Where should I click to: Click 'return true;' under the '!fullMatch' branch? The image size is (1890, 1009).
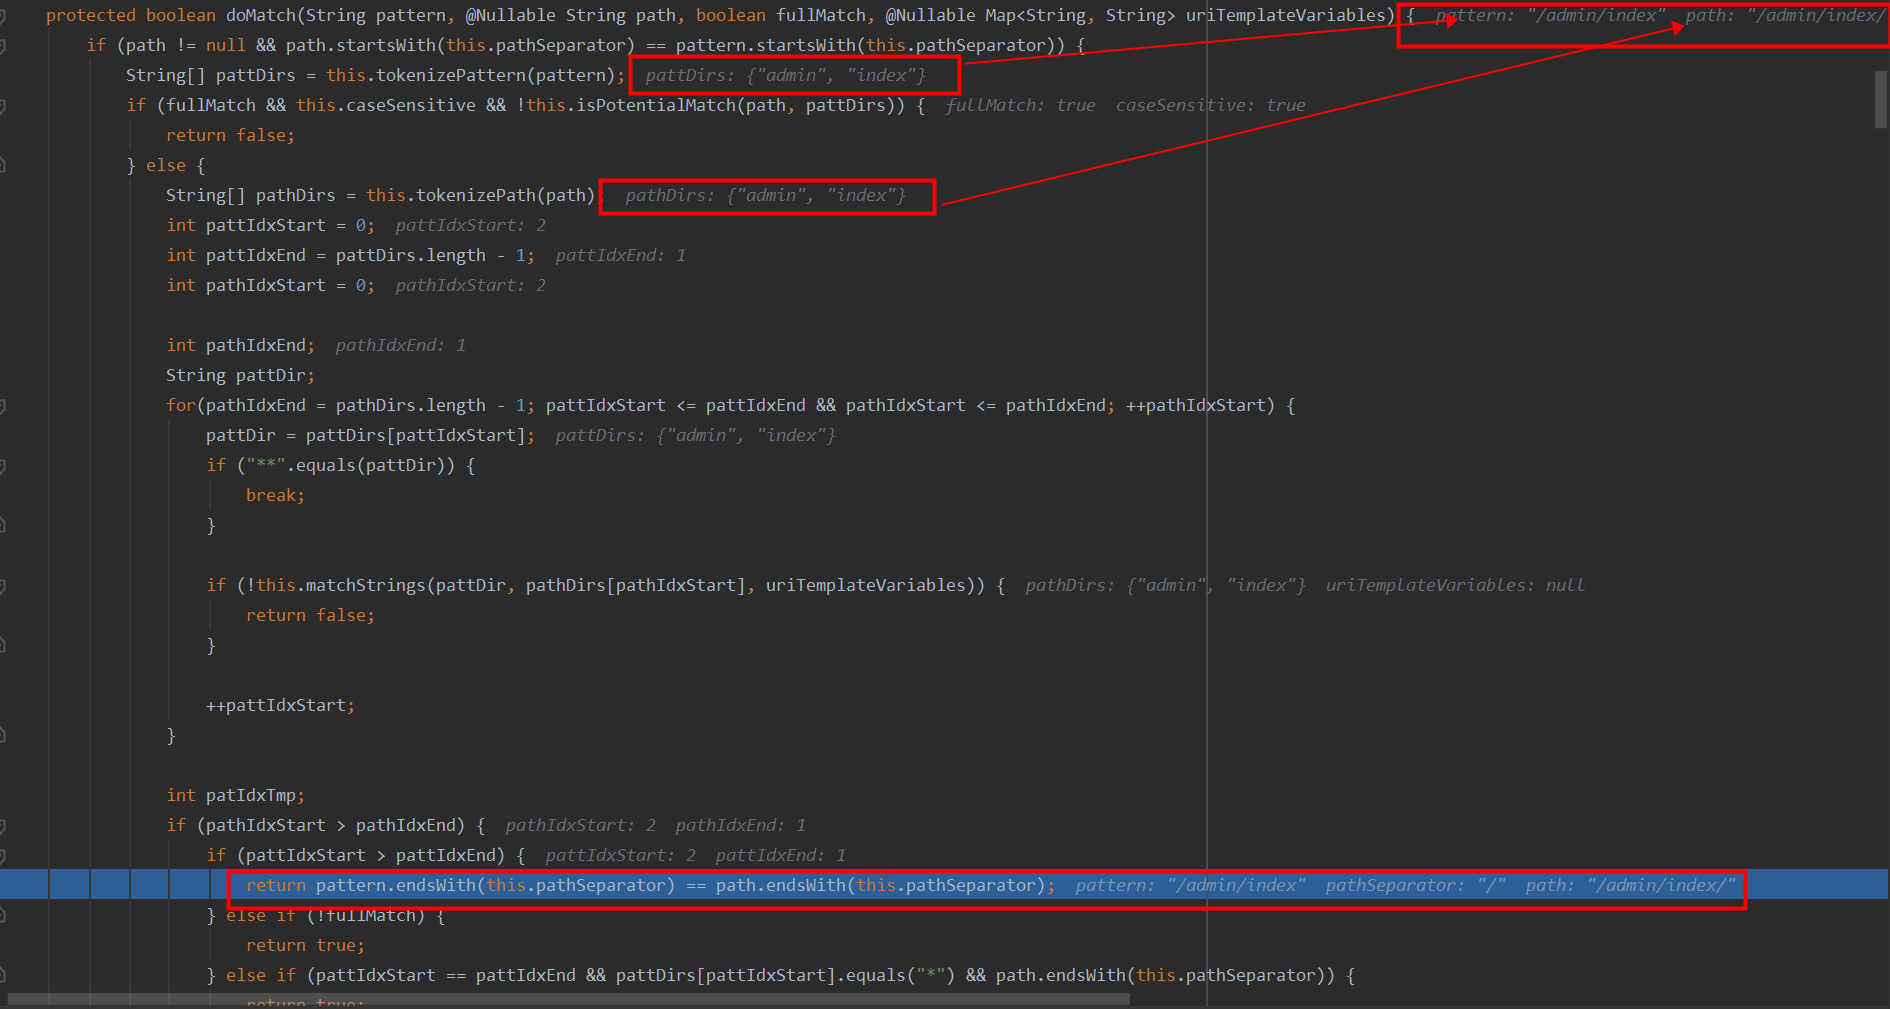coord(305,946)
